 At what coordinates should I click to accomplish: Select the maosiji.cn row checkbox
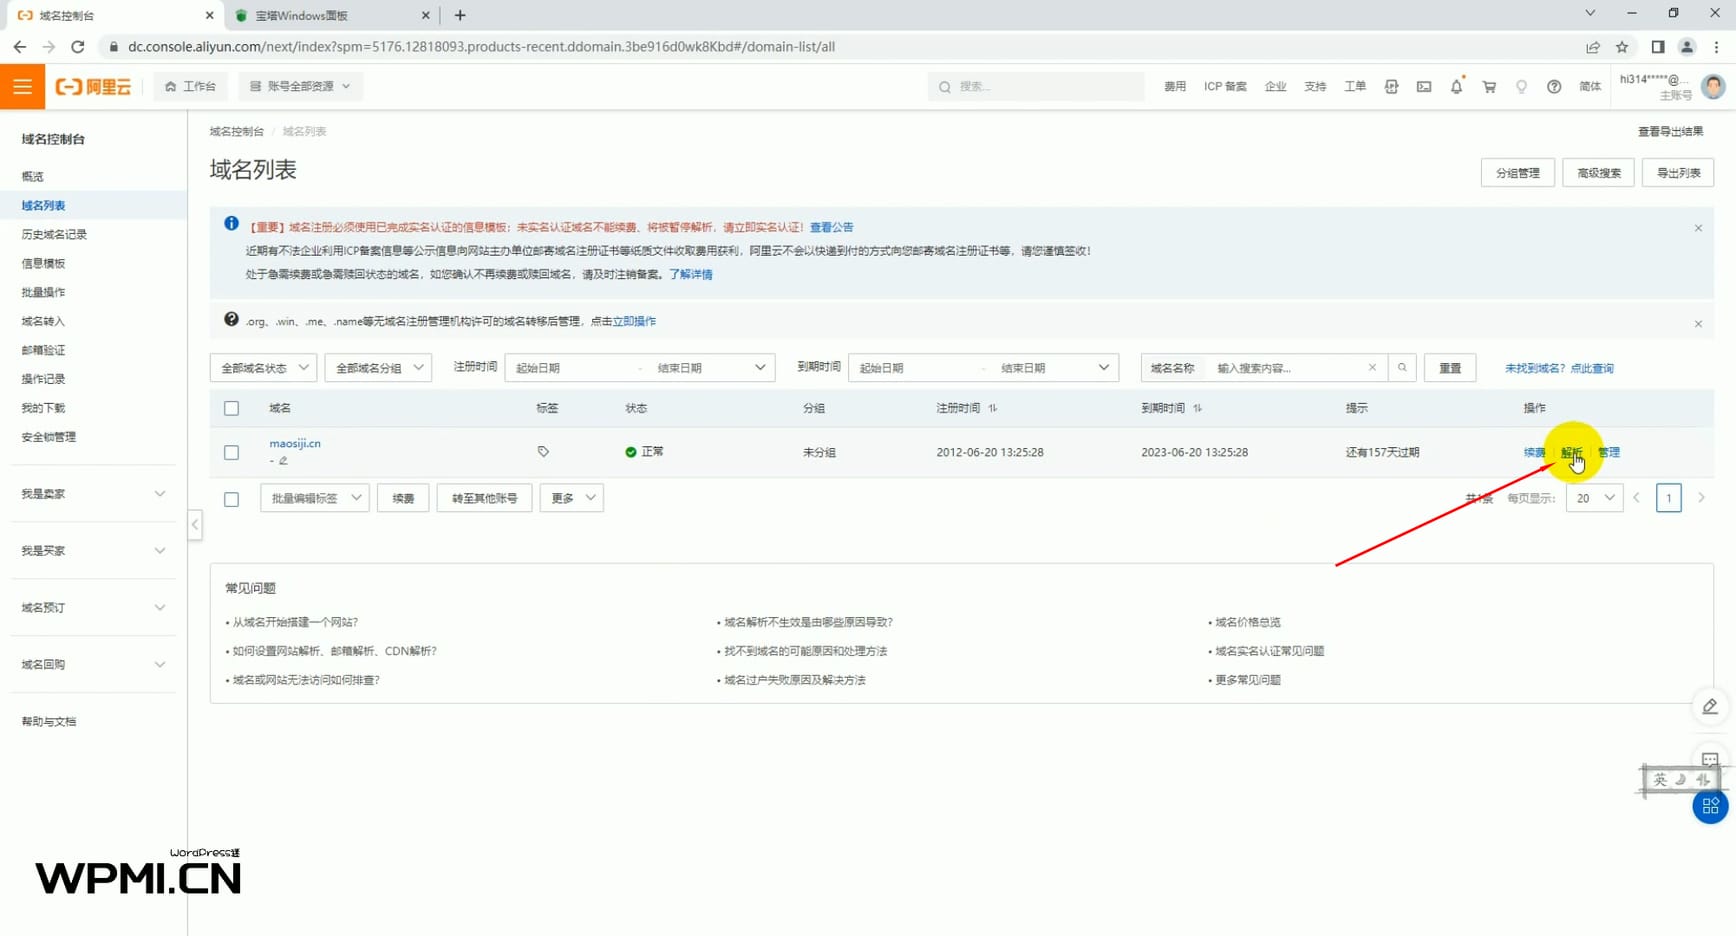(231, 453)
